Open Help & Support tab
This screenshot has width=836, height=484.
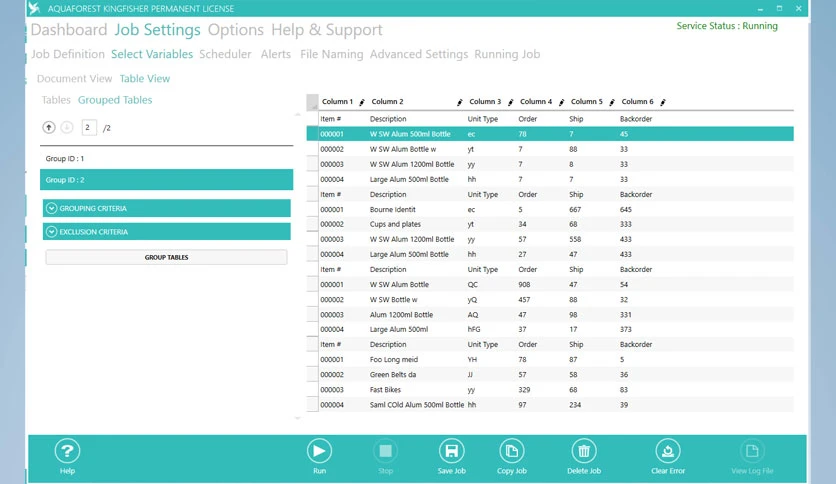pos(326,30)
